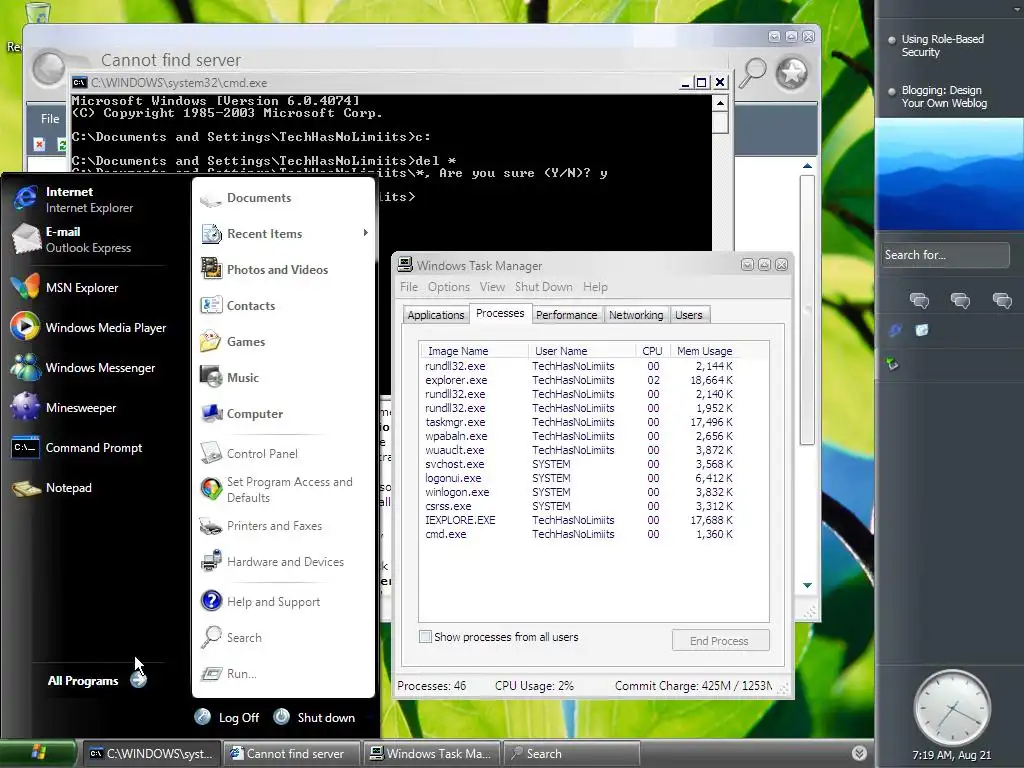
Task: Sort processes by CPU column
Action: (652, 351)
